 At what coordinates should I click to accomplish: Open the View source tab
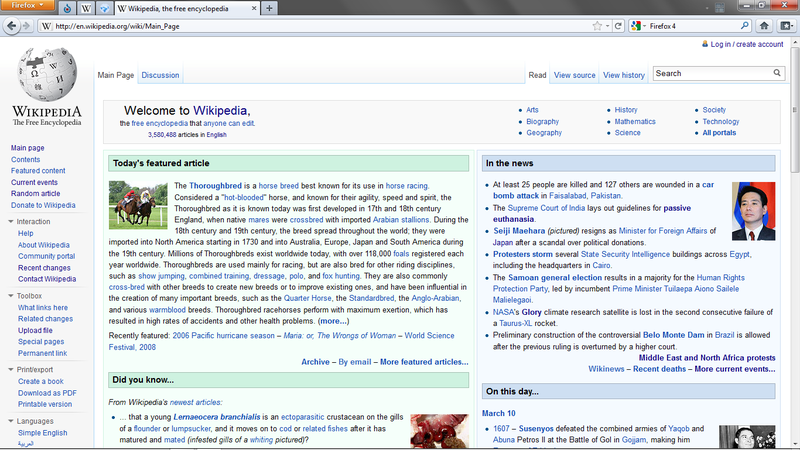pyautogui.click(x=574, y=75)
